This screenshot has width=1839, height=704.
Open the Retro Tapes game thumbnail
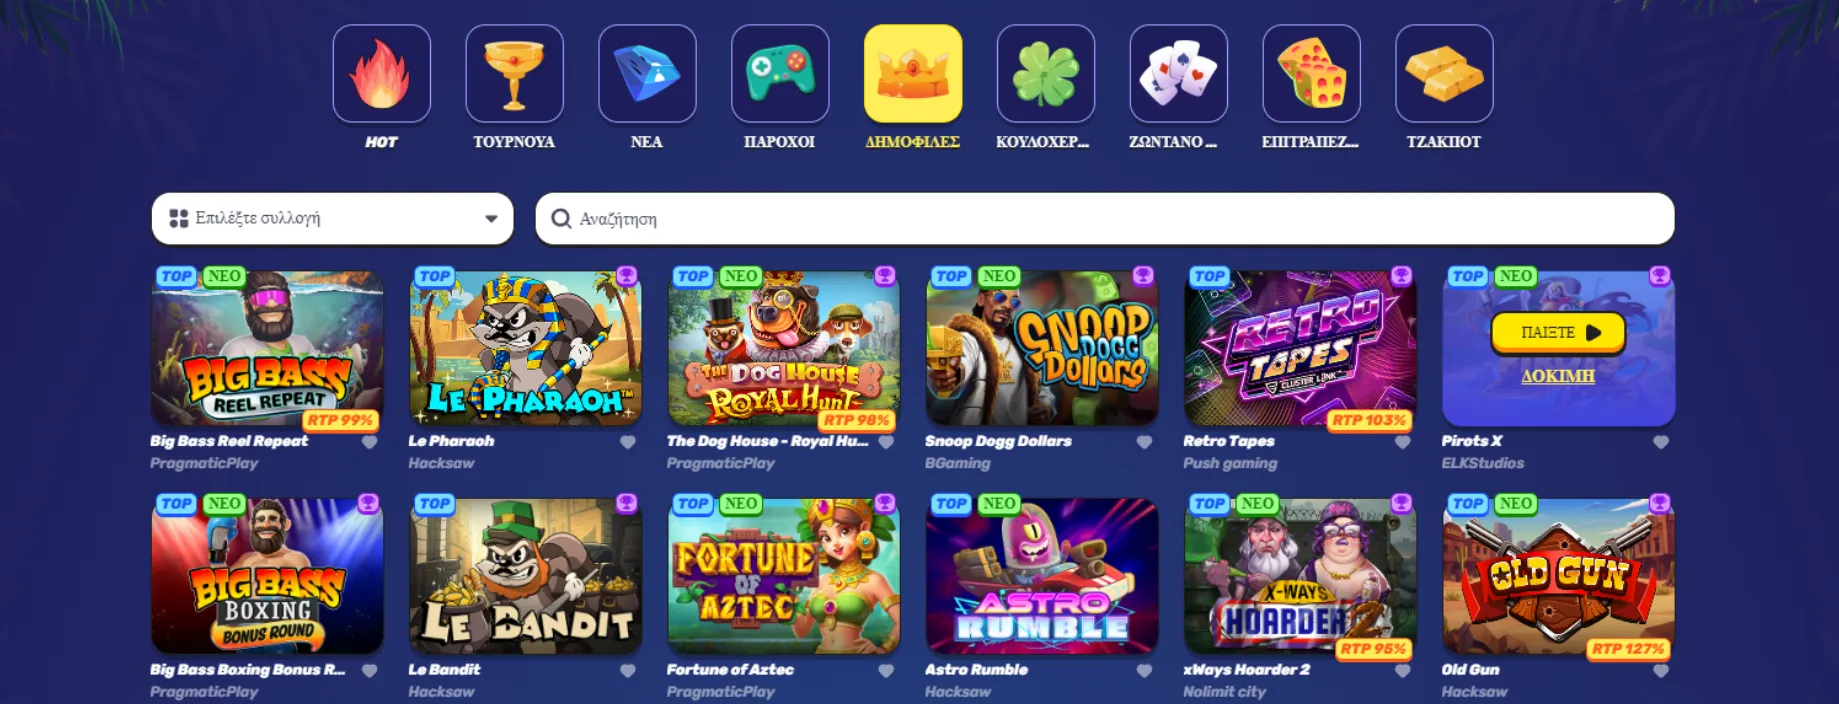coord(1300,348)
